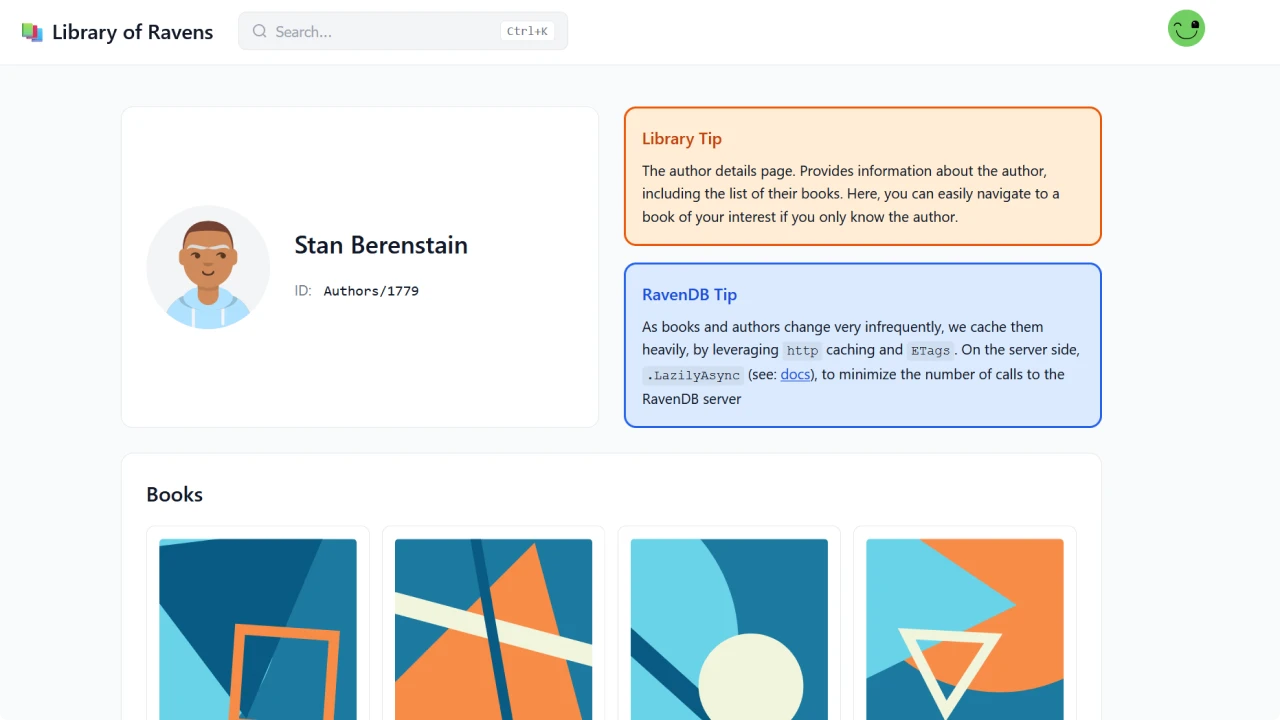The image size is (1280, 720).
Task: Click the Library Tip heading
Action: [x=682, y=139]
